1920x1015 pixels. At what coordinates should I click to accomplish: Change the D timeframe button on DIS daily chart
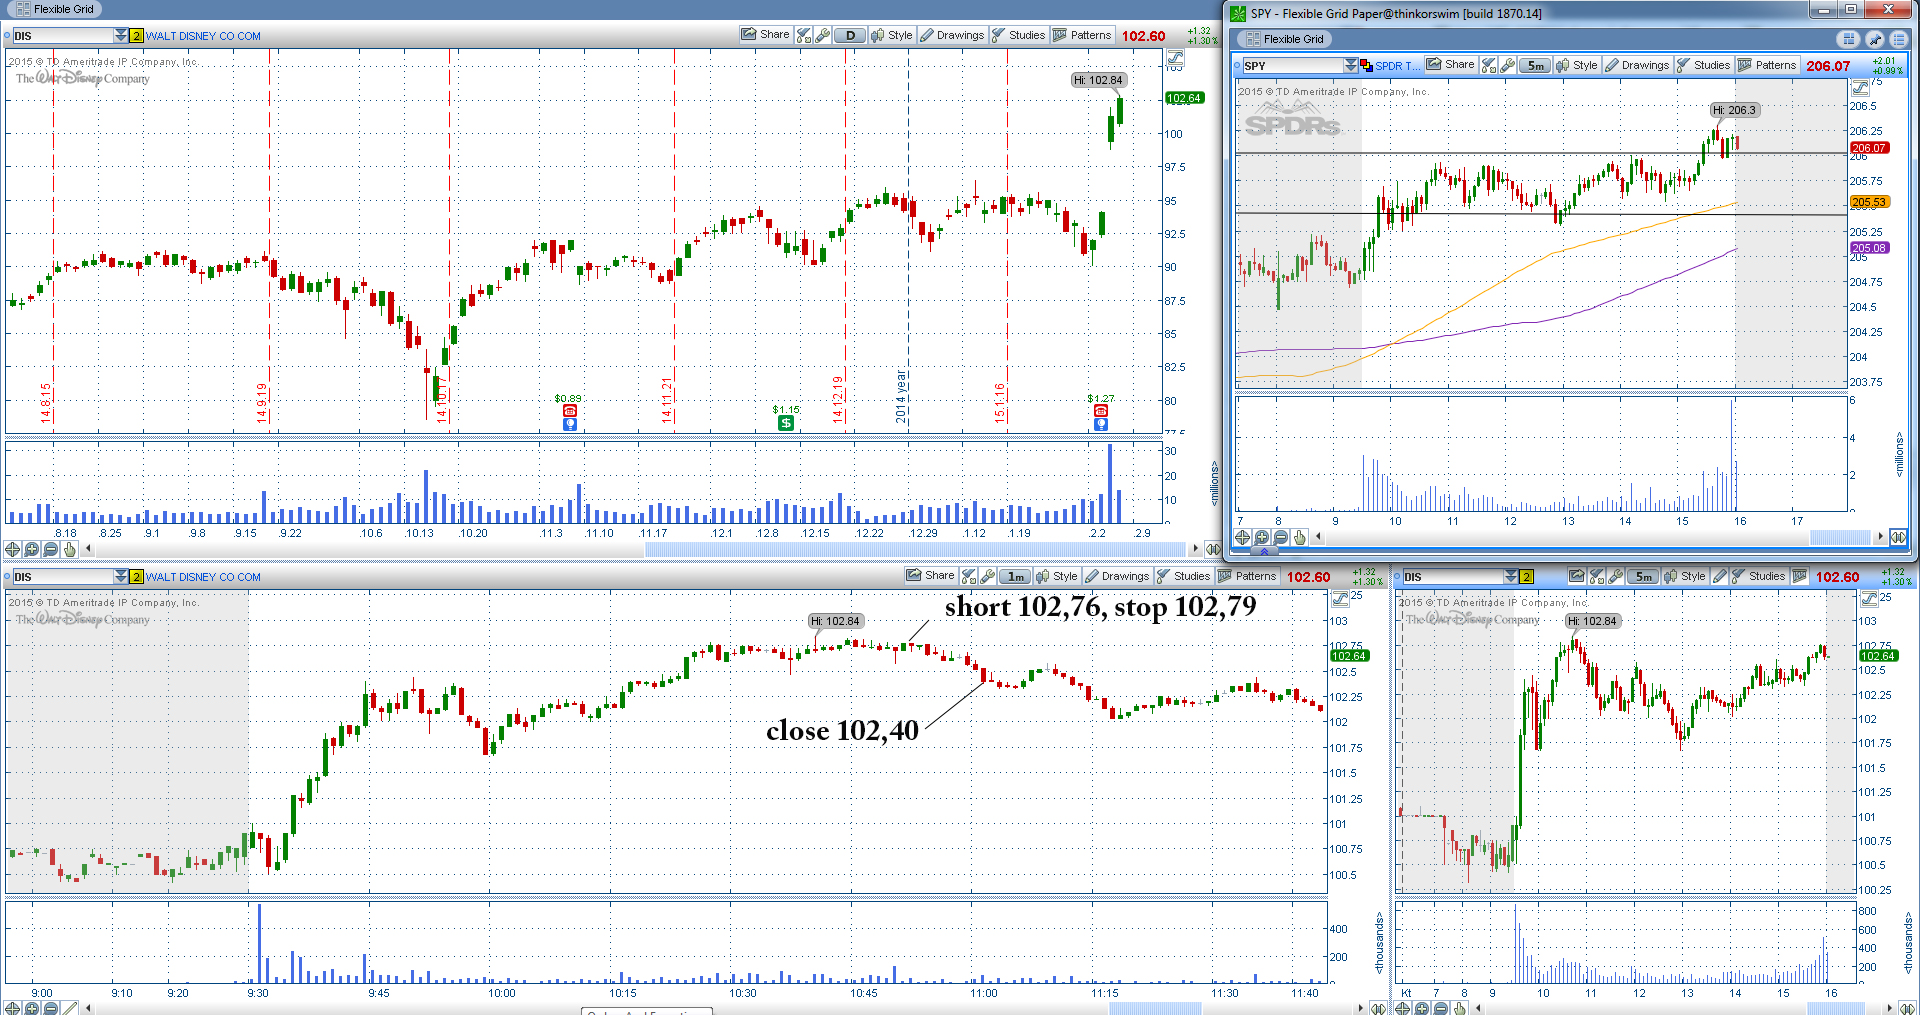(x=850, y=35)
